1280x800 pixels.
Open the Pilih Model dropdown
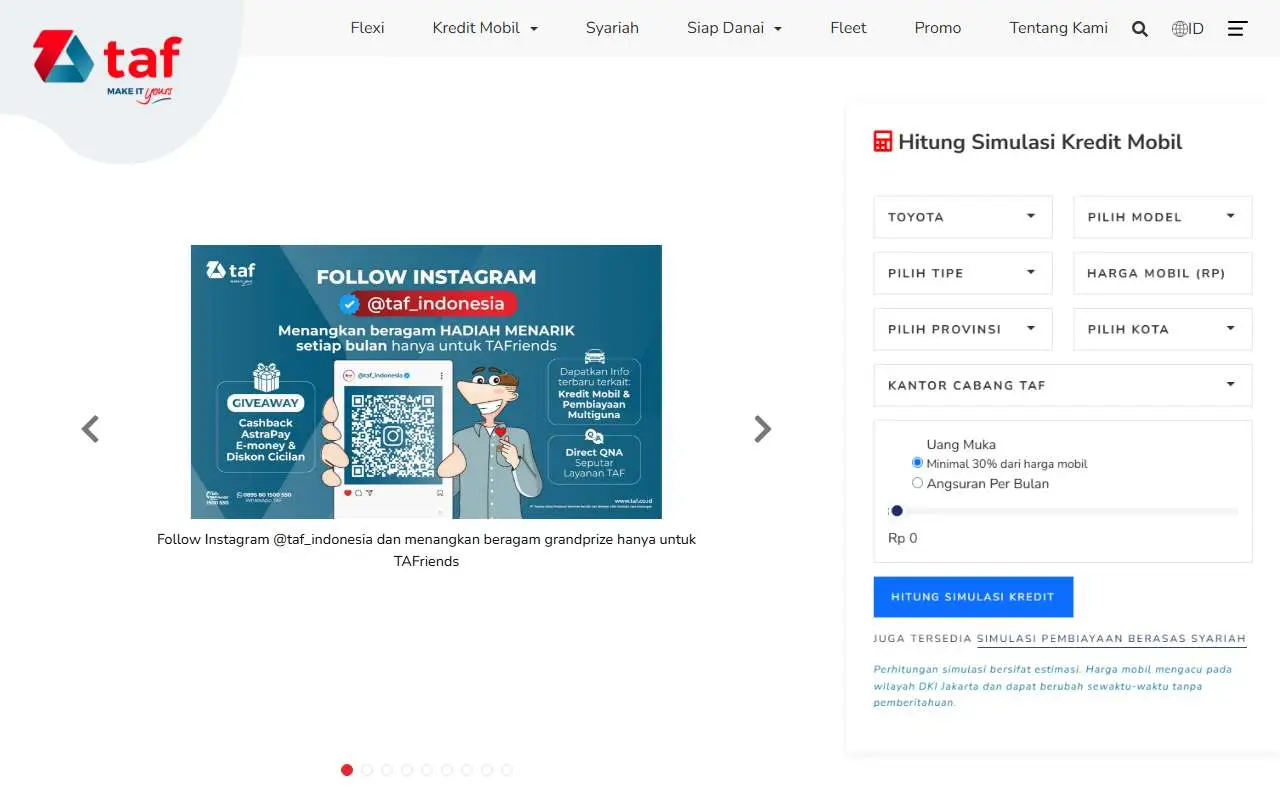(x=1163, y=217)
